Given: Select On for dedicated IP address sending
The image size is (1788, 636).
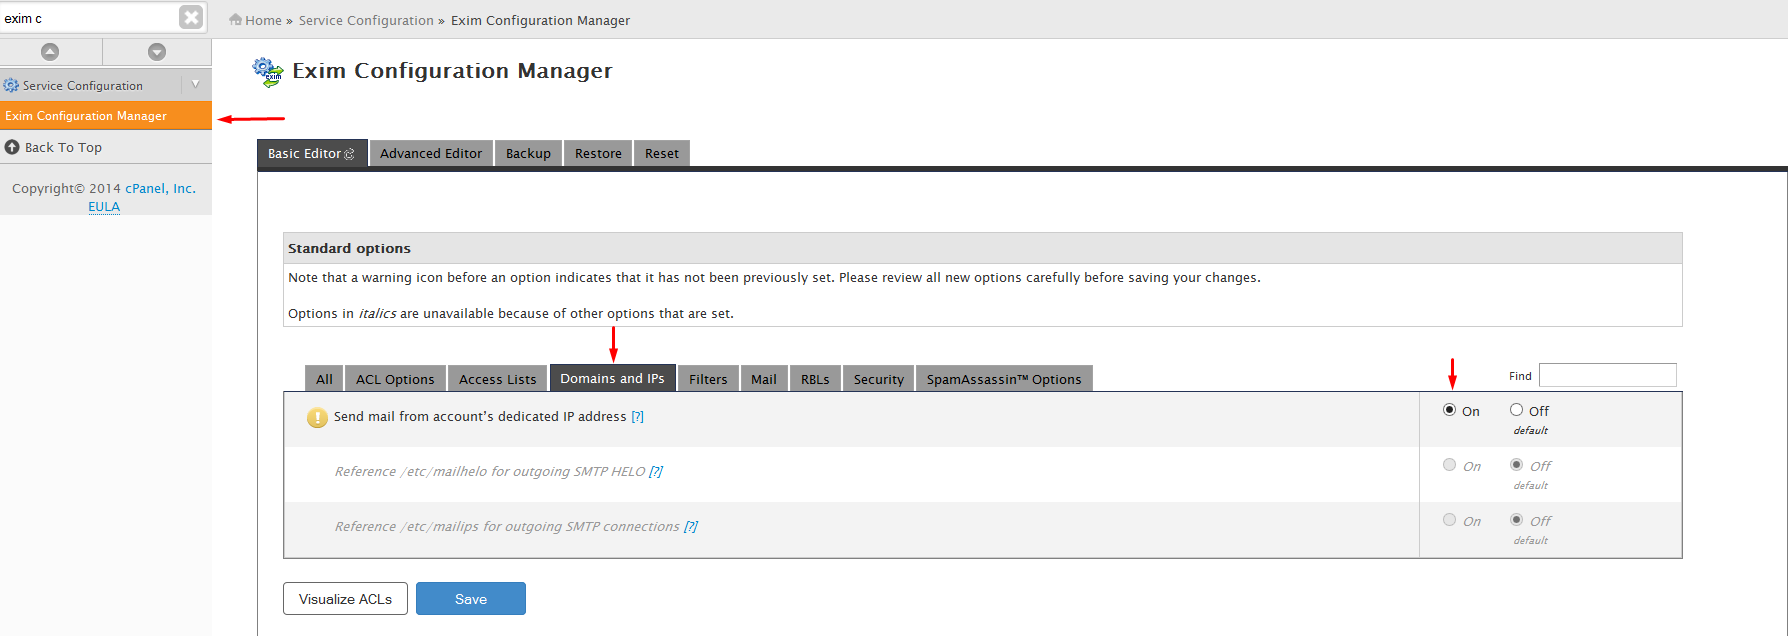Looking at the screenshot, I should click(x=1450, y=410).
